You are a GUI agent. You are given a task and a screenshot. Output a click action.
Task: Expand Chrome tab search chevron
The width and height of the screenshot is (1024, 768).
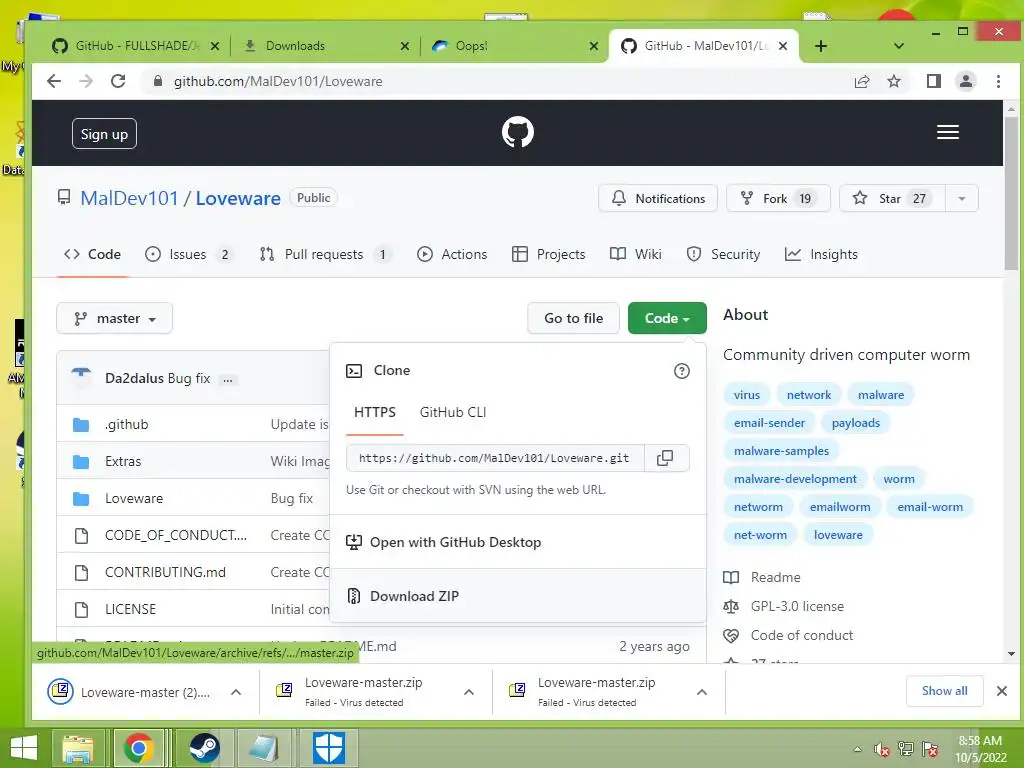899,46
